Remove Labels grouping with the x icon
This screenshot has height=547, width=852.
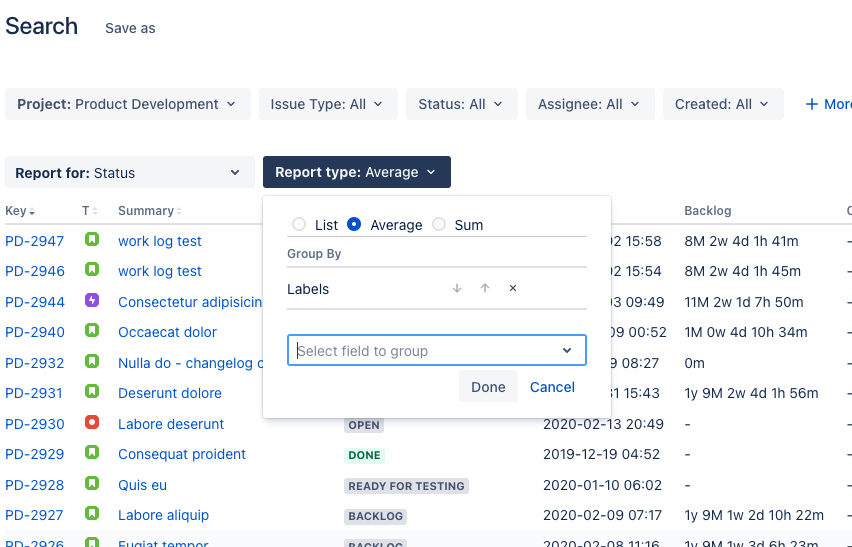[512, 288]
